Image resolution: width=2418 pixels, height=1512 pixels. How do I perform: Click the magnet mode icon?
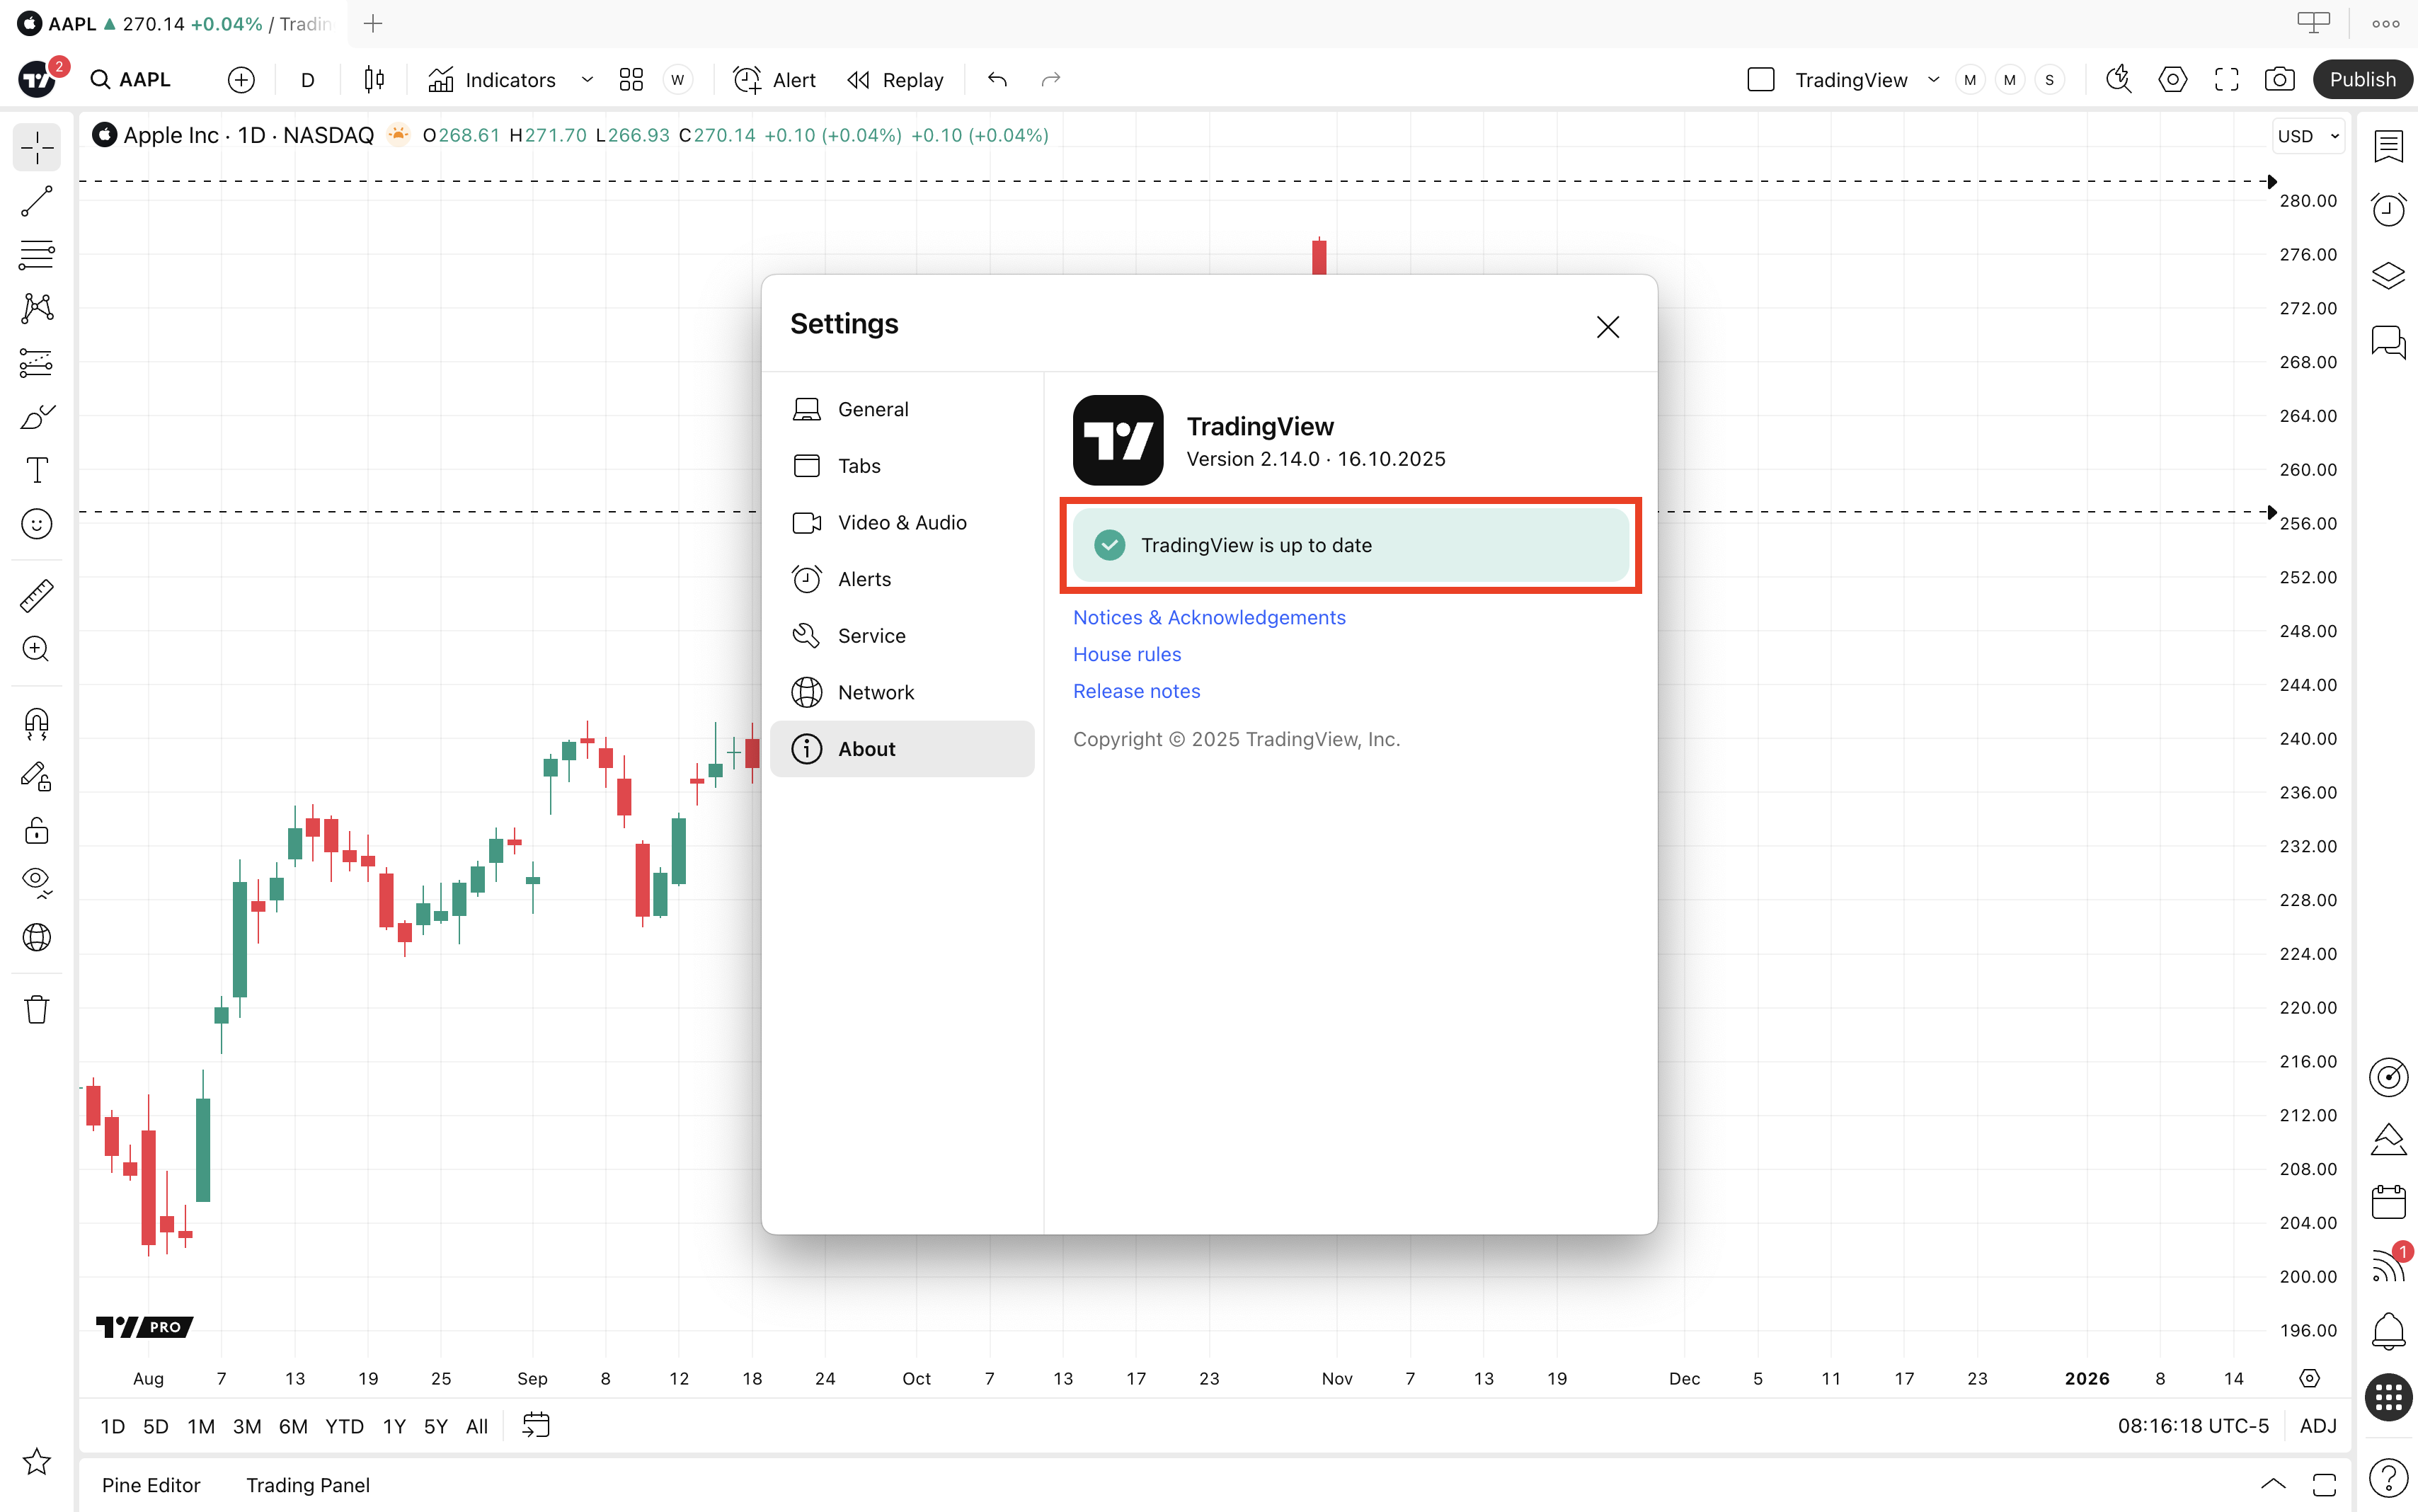(x=37, y=723)
